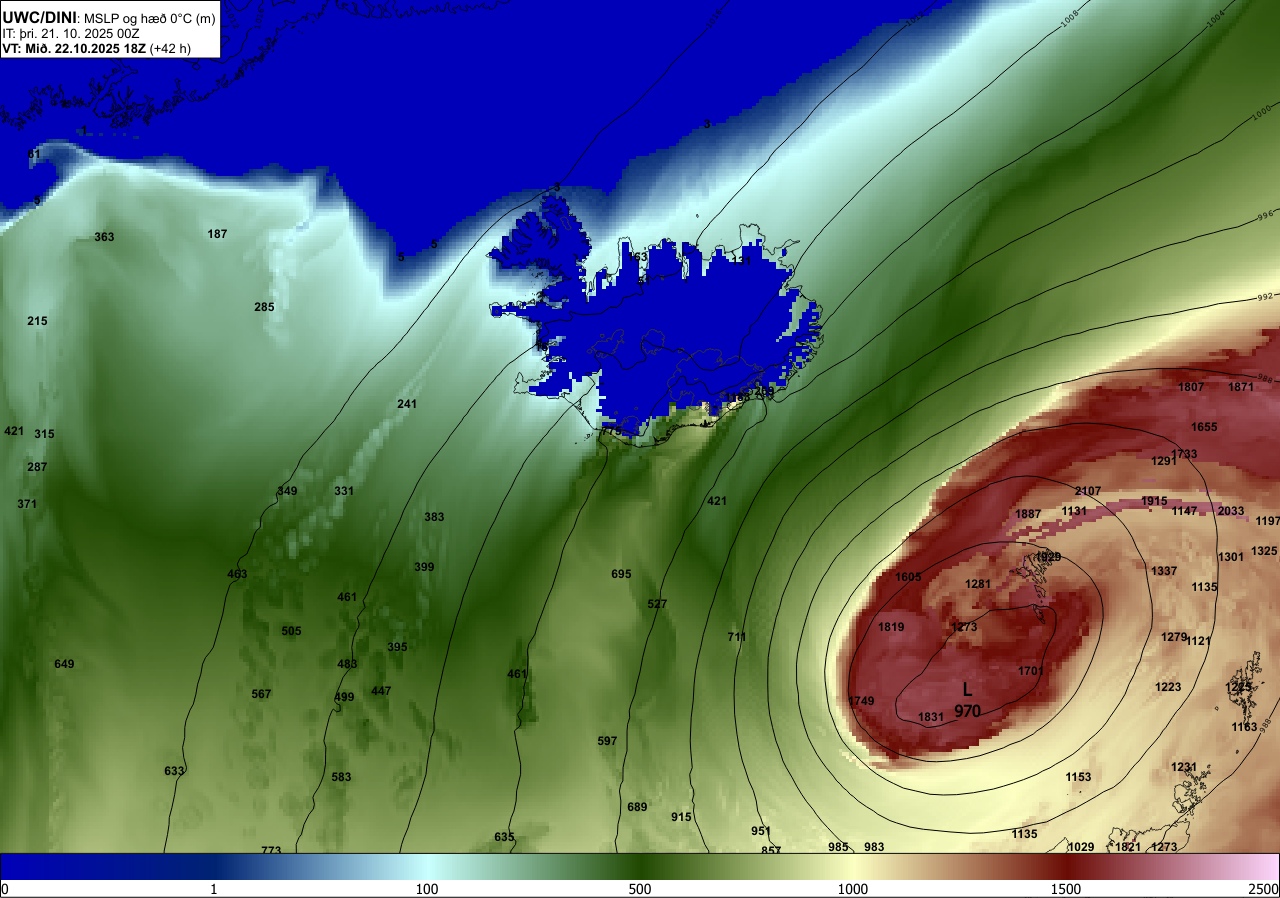The image size is (1280, 898).
Task: Select the colorbar tick label 100
Action: pos(427,889)
